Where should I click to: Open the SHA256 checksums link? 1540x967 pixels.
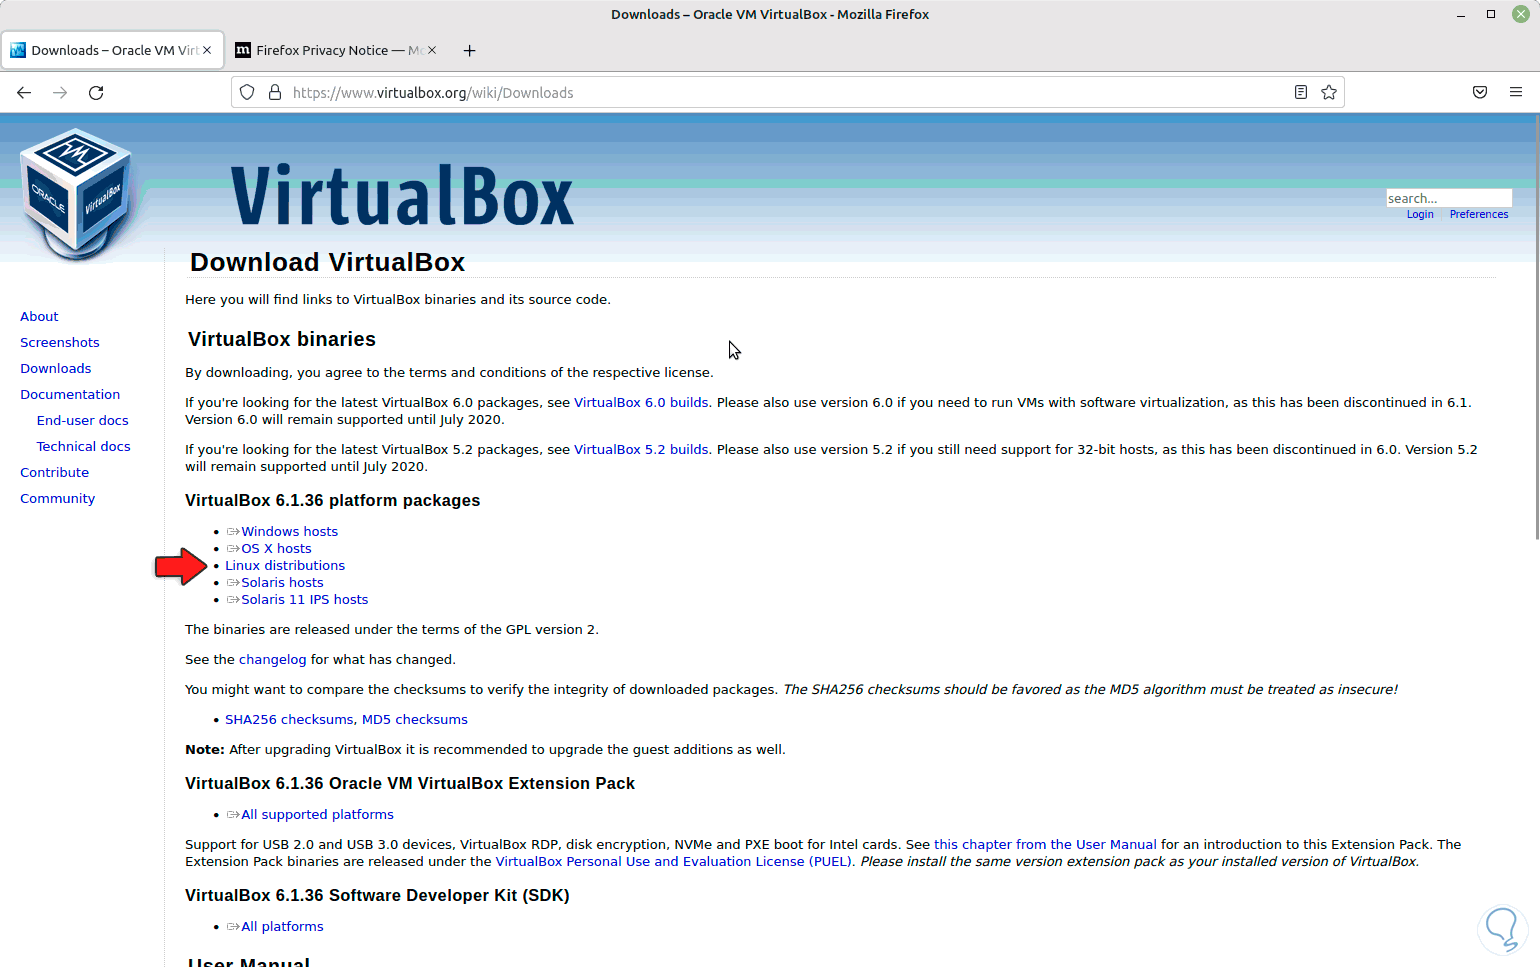click(289, 720)
